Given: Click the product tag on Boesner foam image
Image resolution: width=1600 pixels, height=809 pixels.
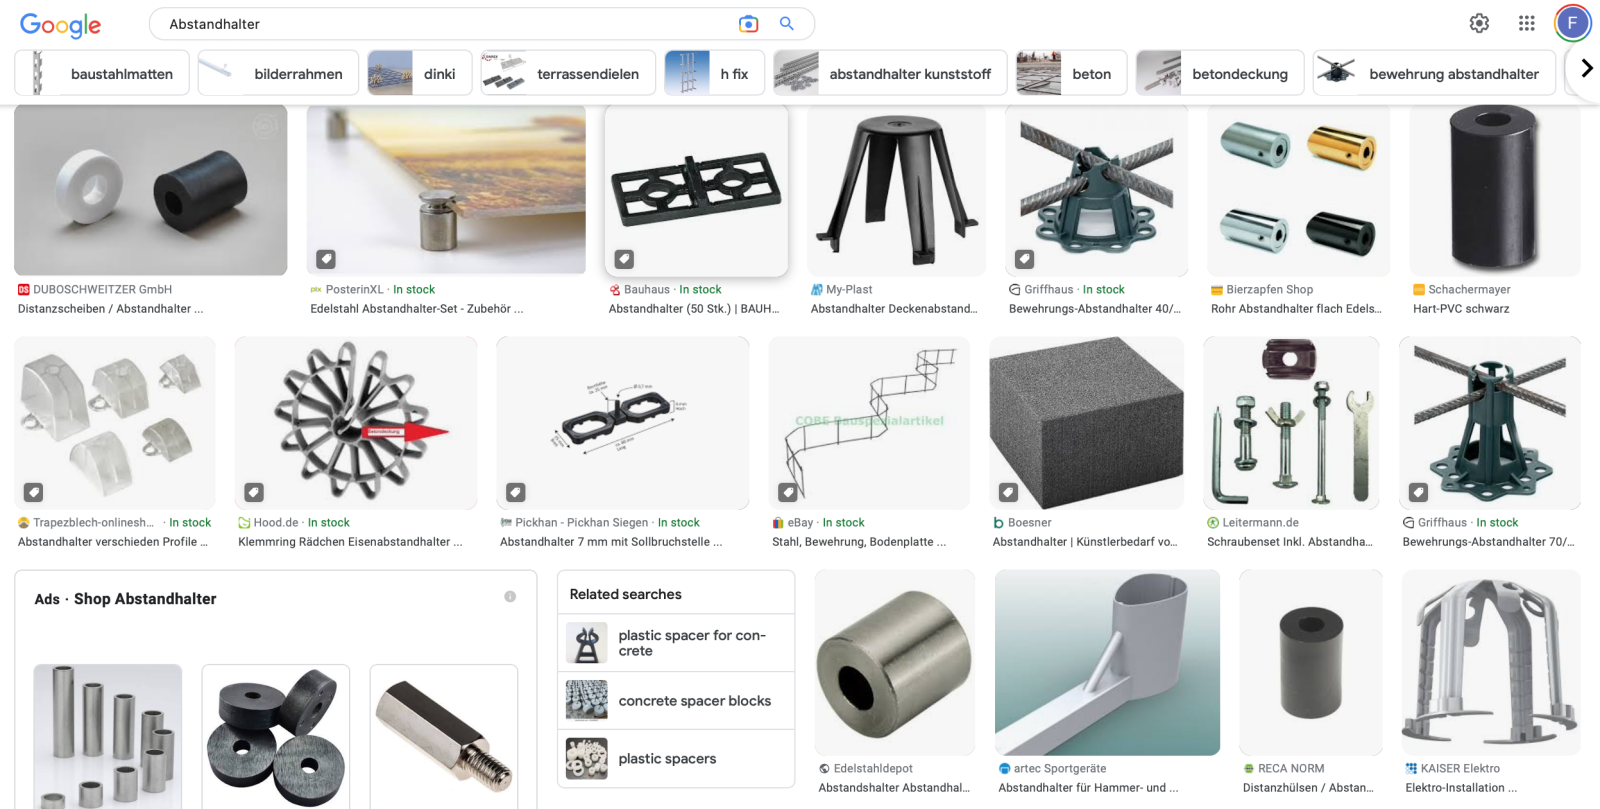Looking at the screenshot, I should pos(1009,492).
